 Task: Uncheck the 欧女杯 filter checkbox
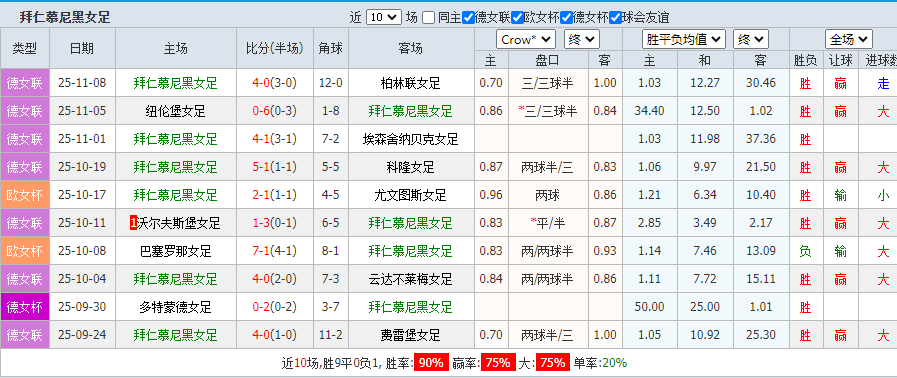click(517, 18)
